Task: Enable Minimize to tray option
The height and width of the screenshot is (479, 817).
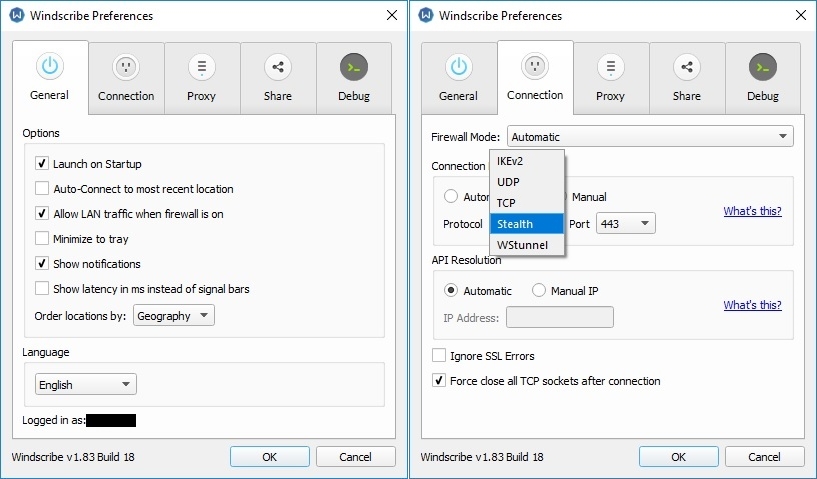Action: (x=42, y=238)
